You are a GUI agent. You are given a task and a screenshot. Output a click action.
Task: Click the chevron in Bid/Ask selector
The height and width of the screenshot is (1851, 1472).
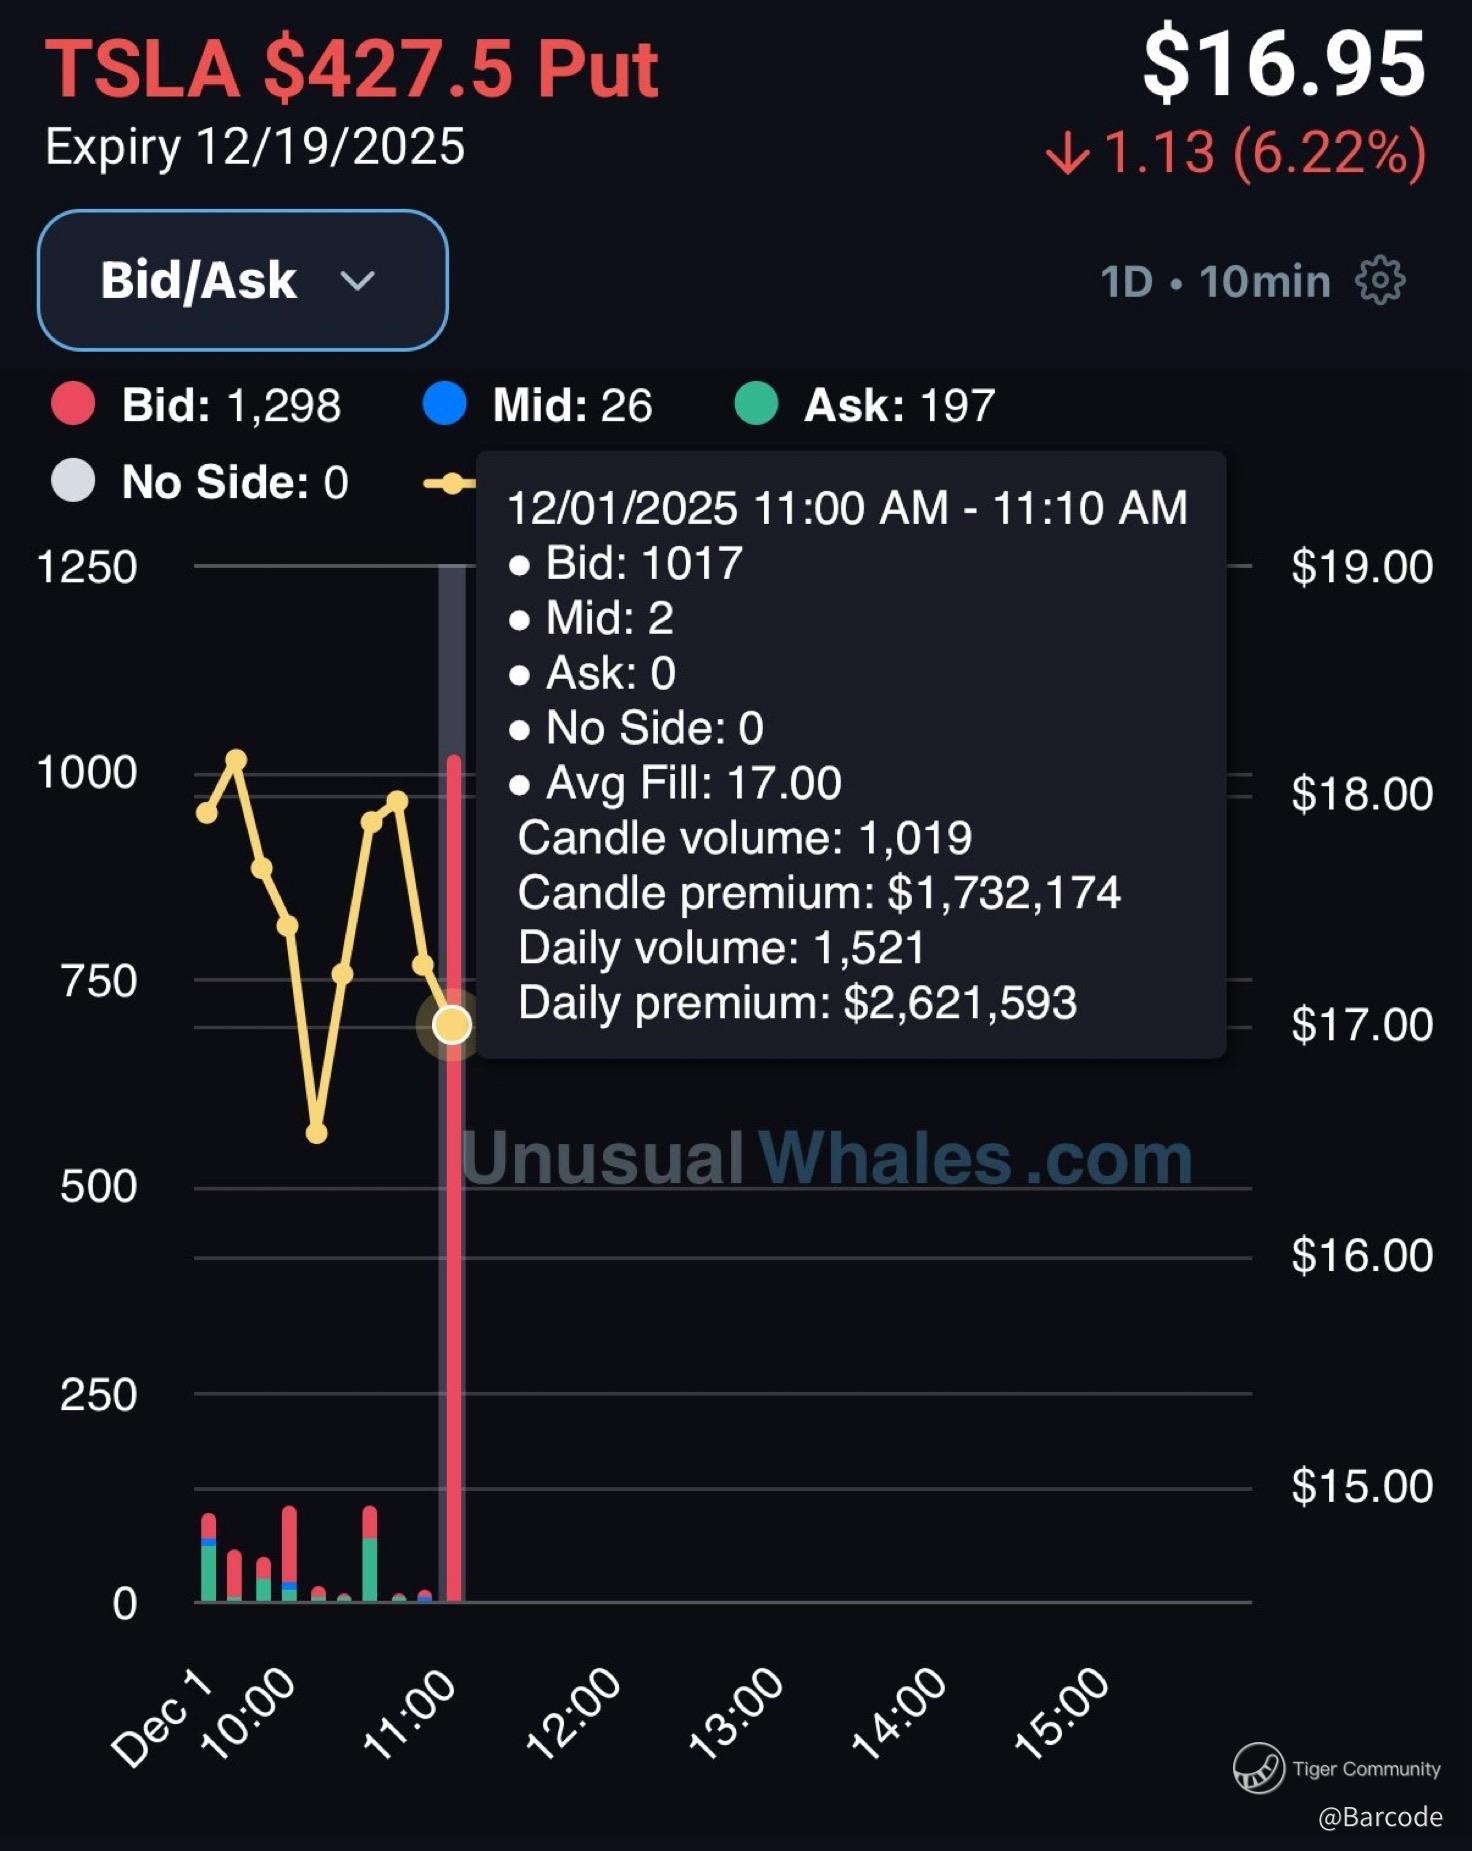point(357,281)
